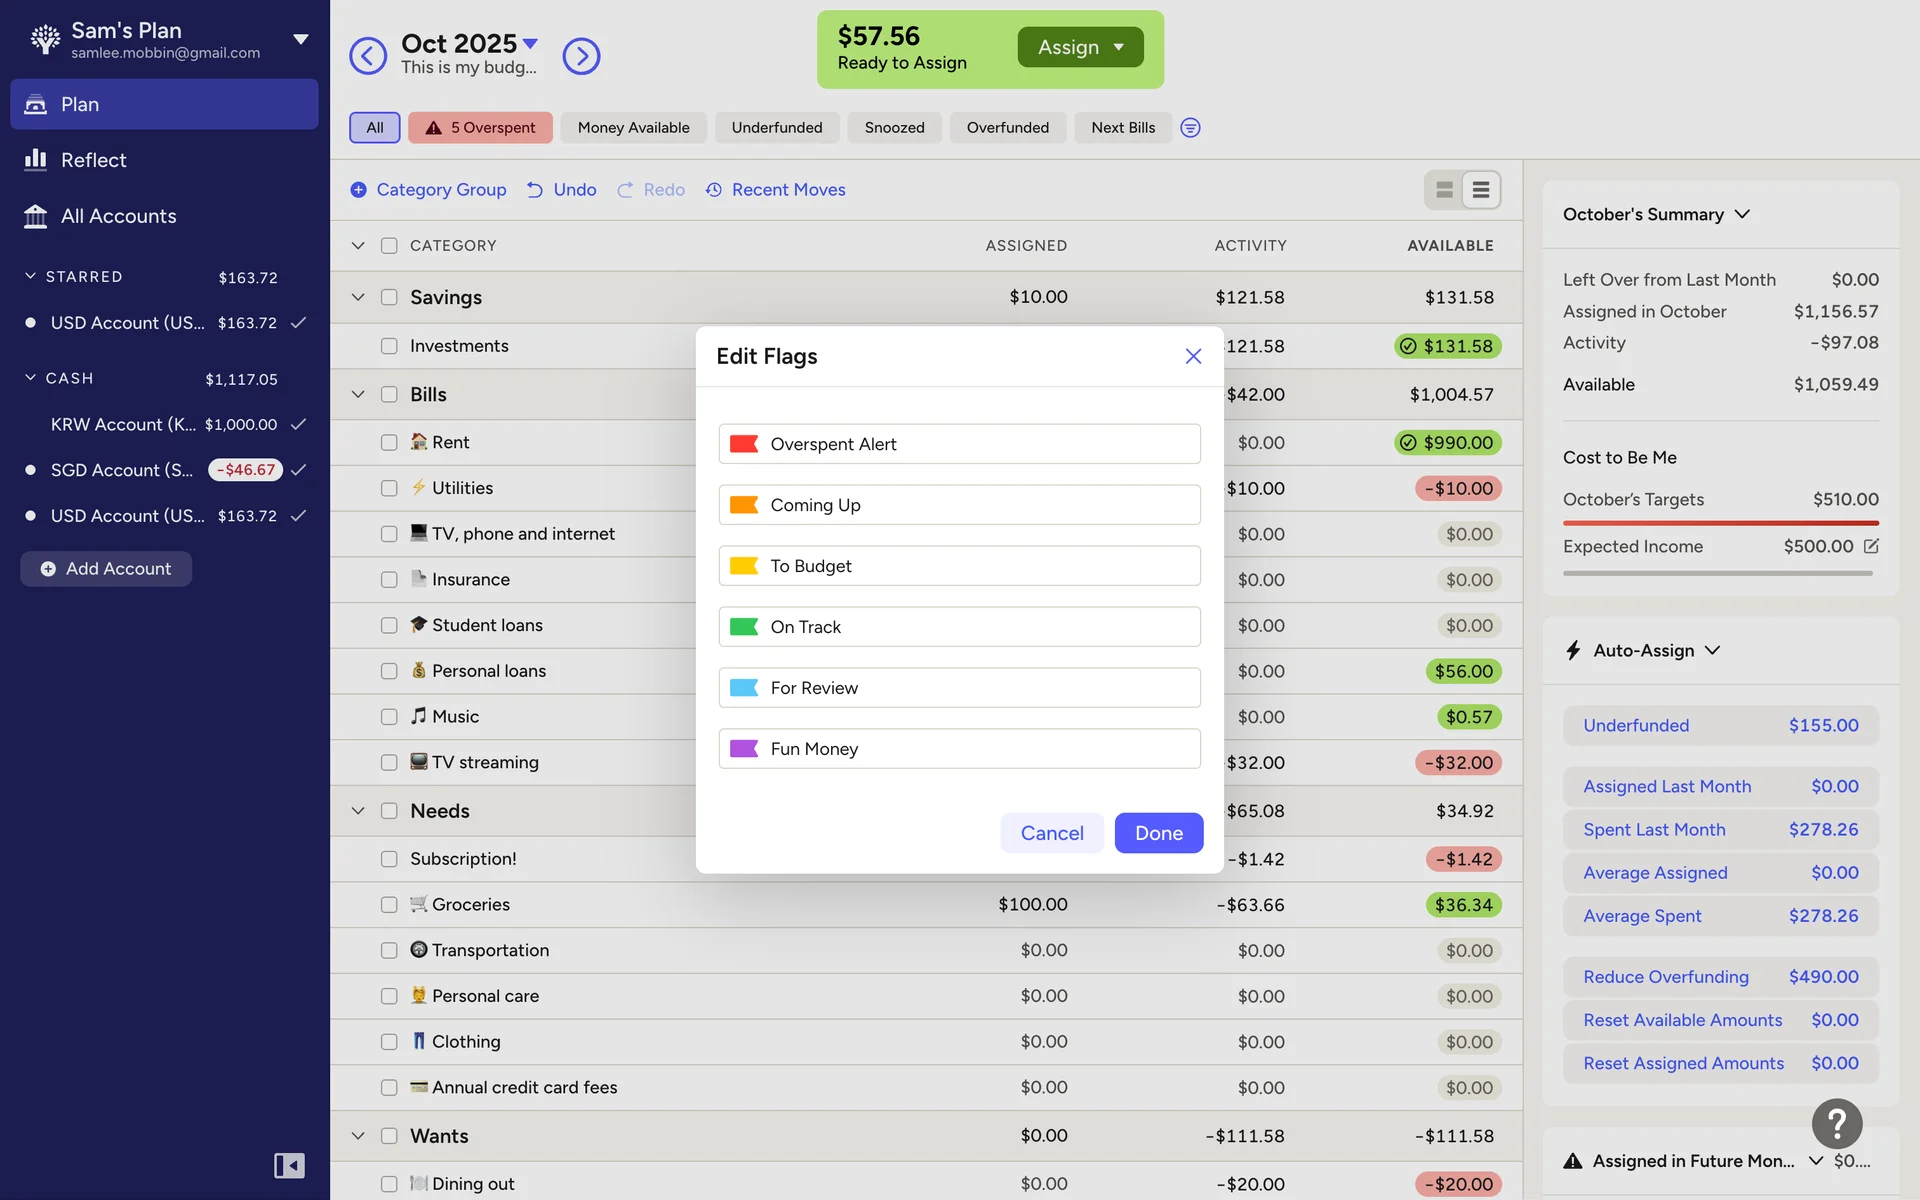Open Reflect in sidebar
Viewport: 1920px width, 1200px height.
(93, 160)
